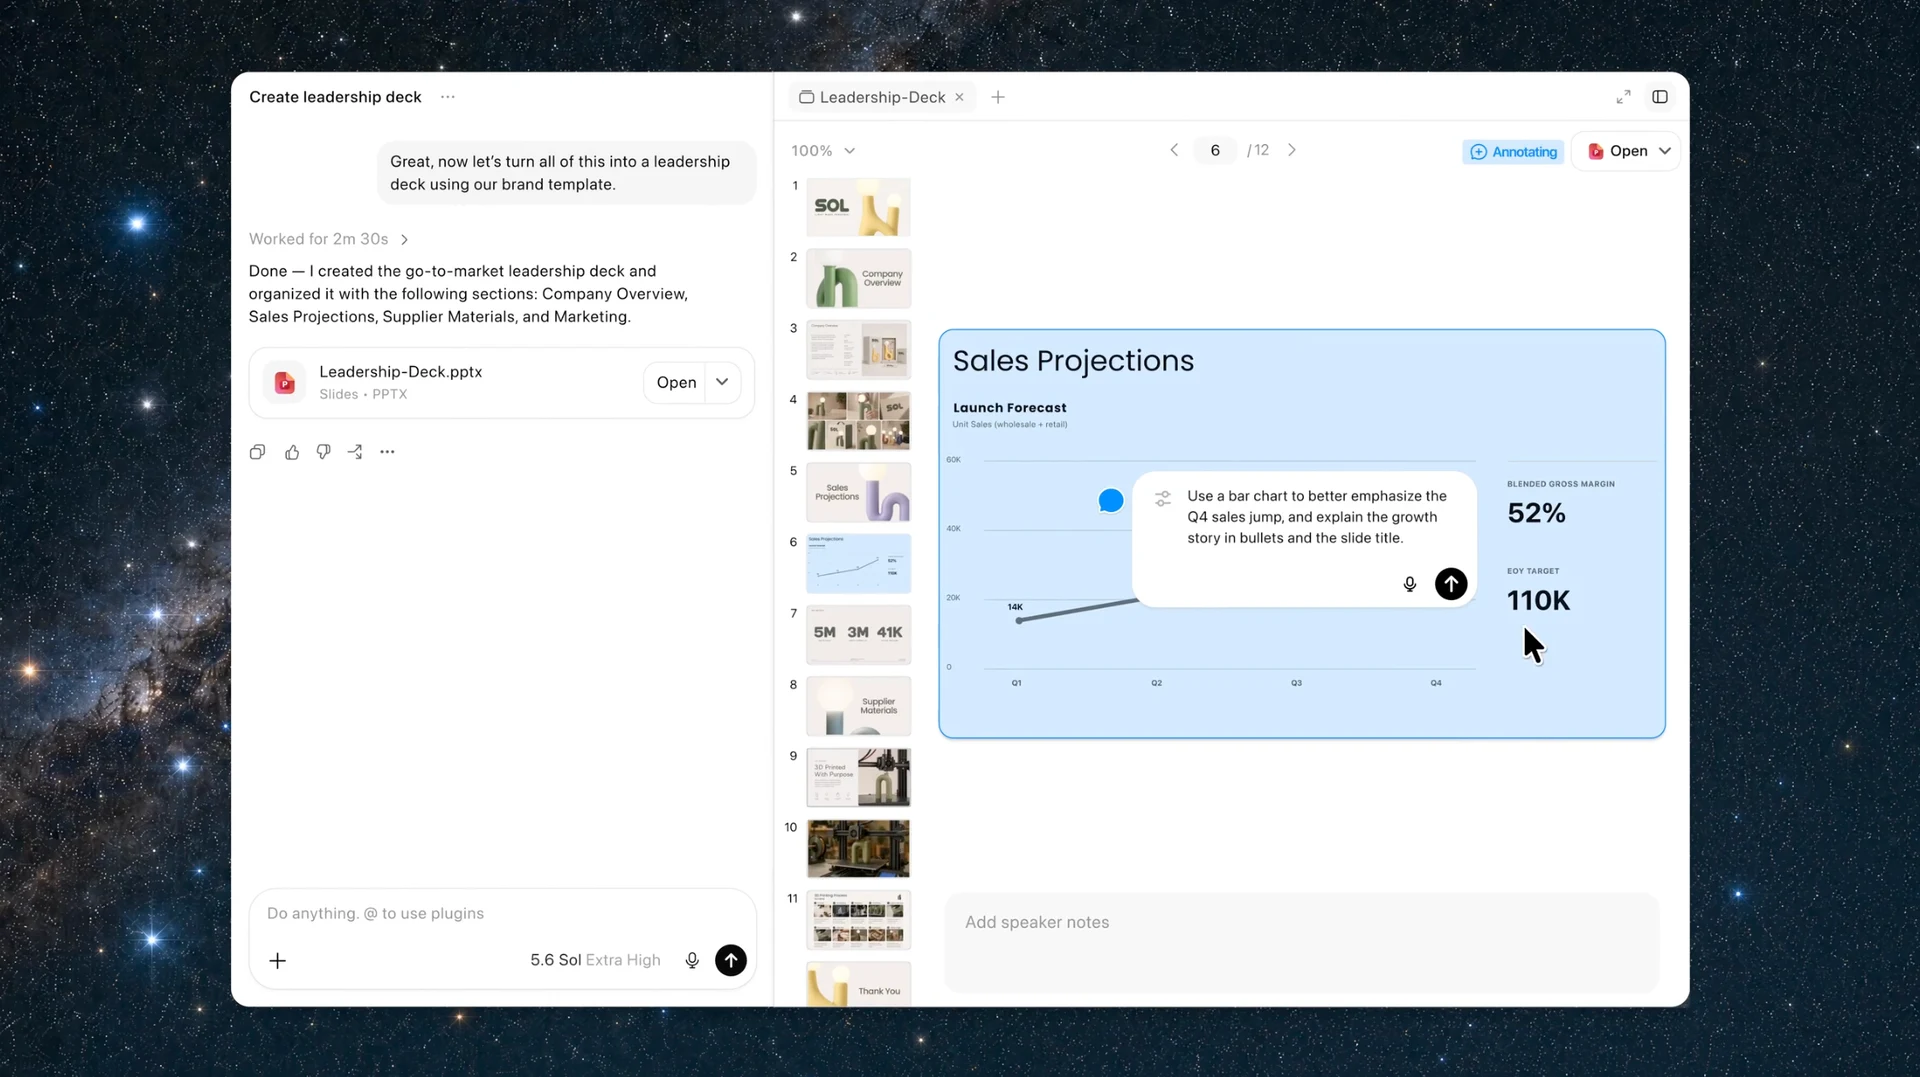Open the 100% zoom level dropdown
The image size is (1920, 1077).
pyautogui.click(x=823, y=150)
